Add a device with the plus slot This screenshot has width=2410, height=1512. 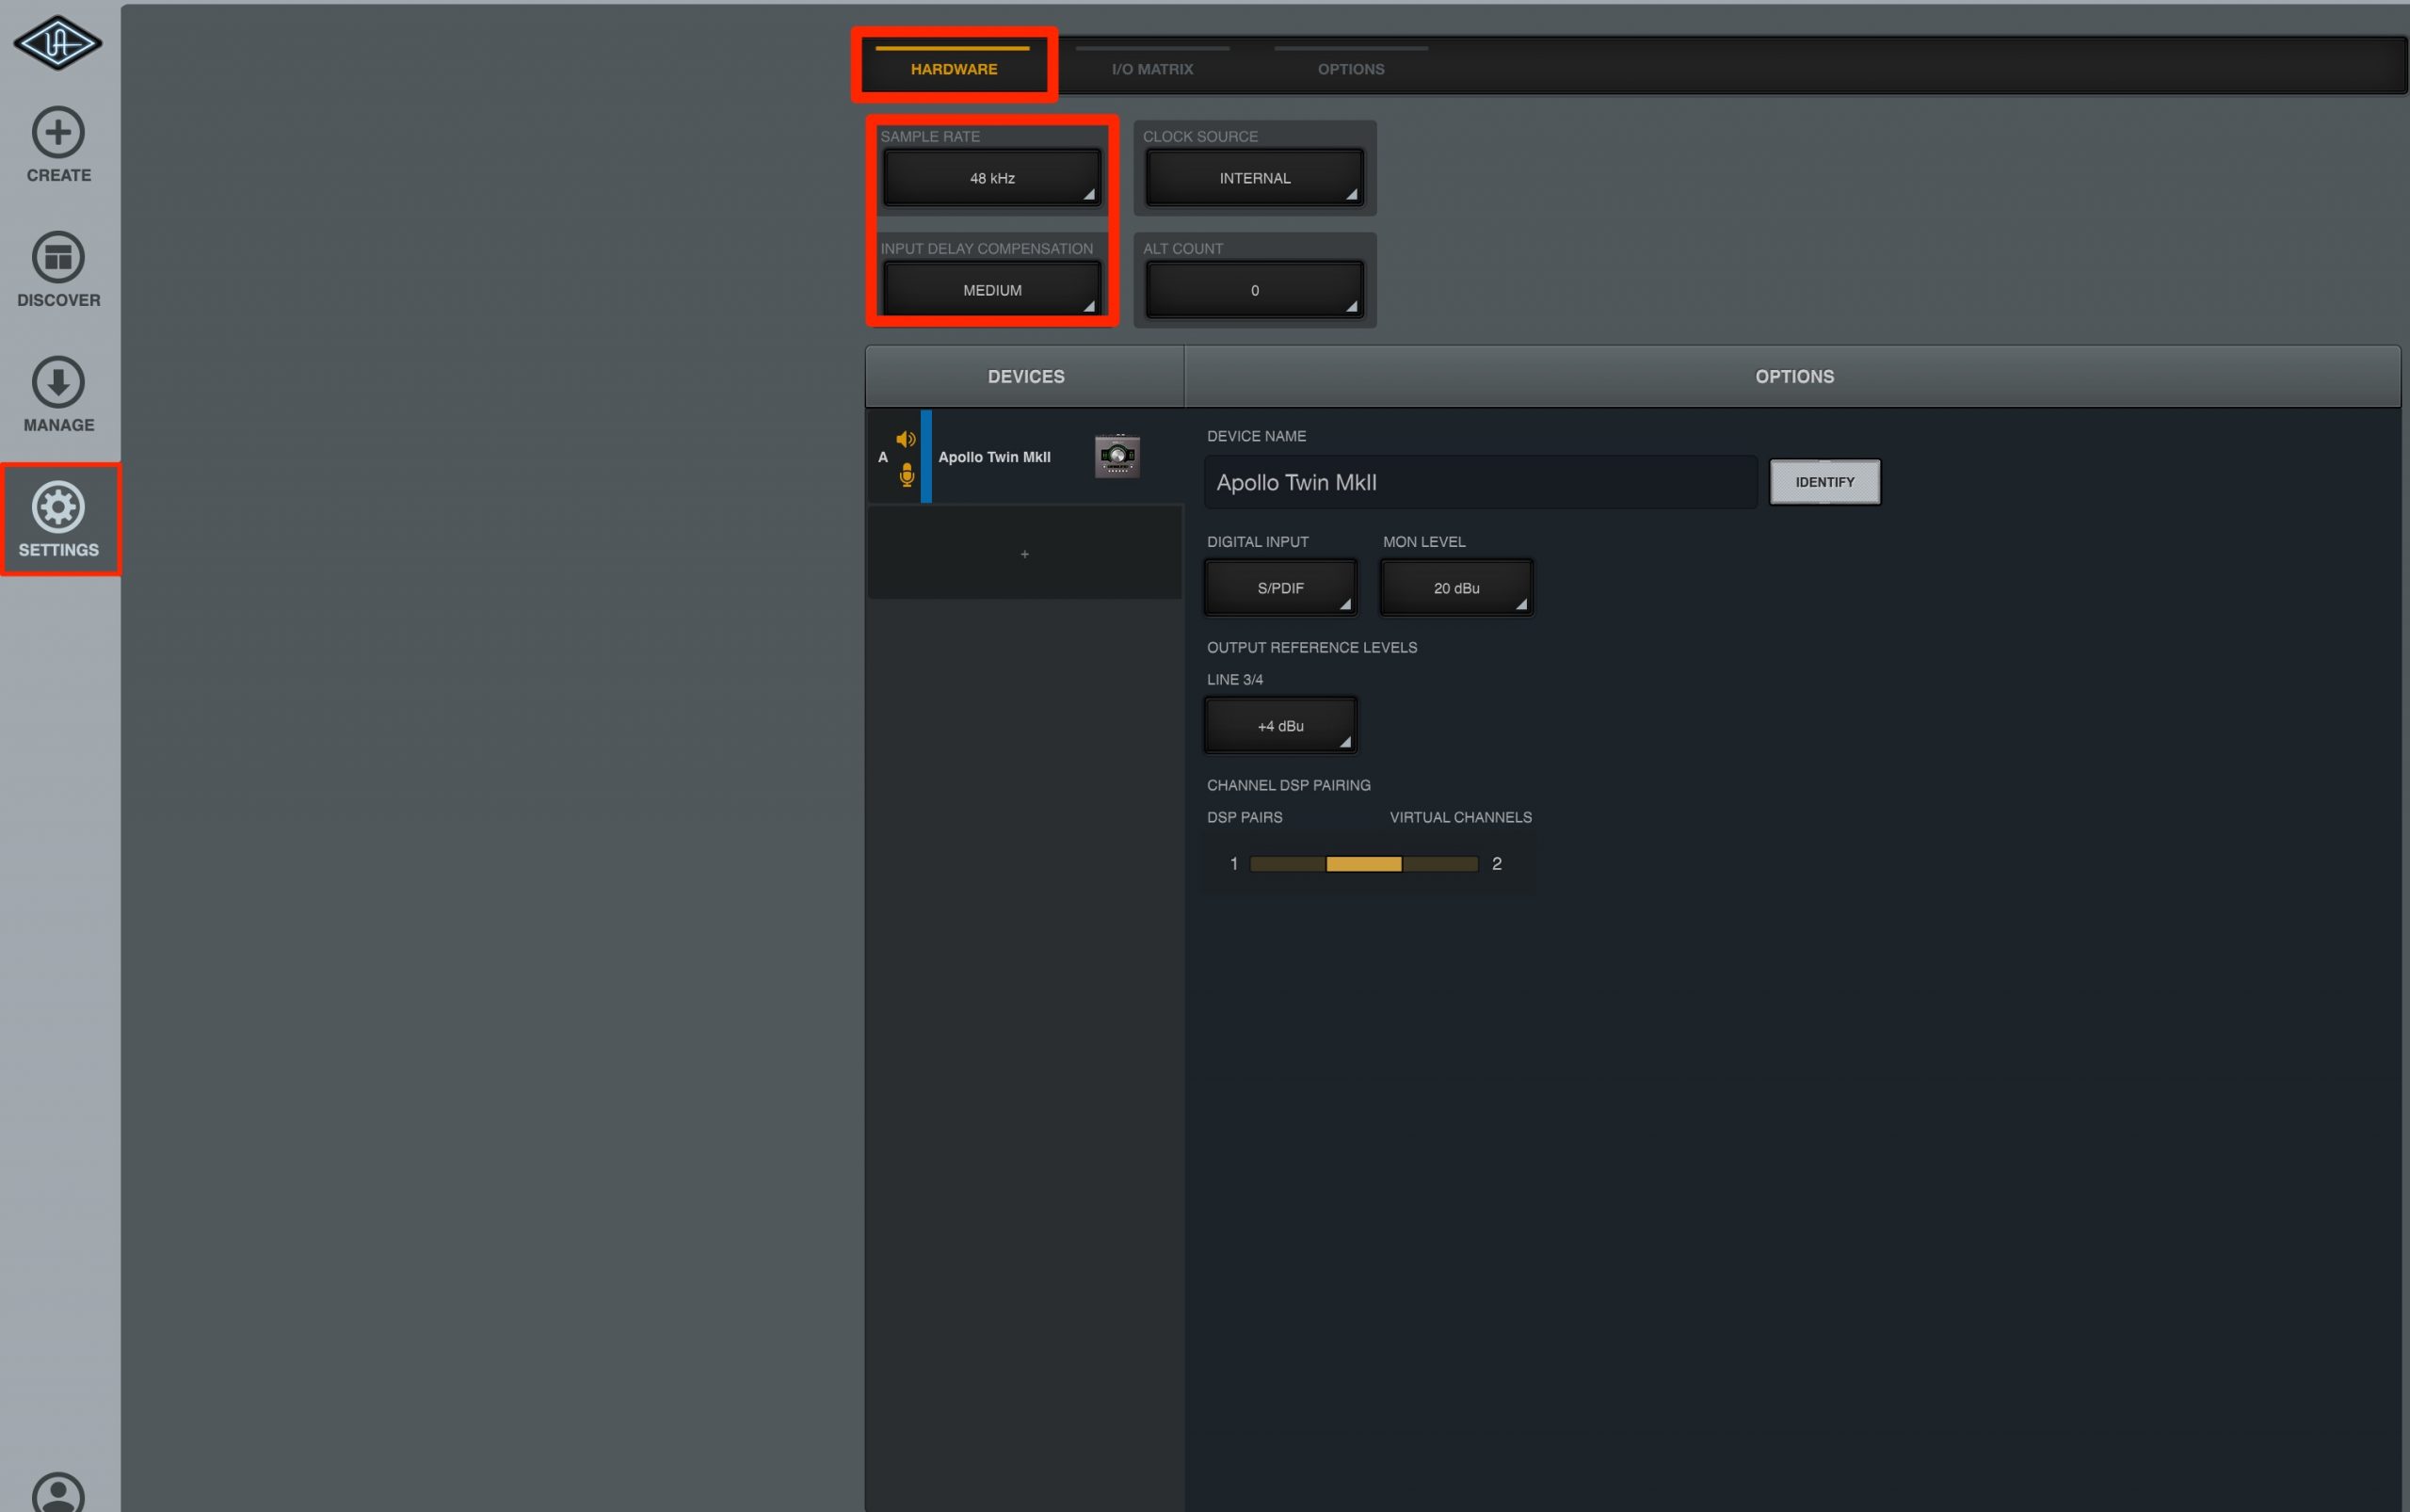point(1024,553)
